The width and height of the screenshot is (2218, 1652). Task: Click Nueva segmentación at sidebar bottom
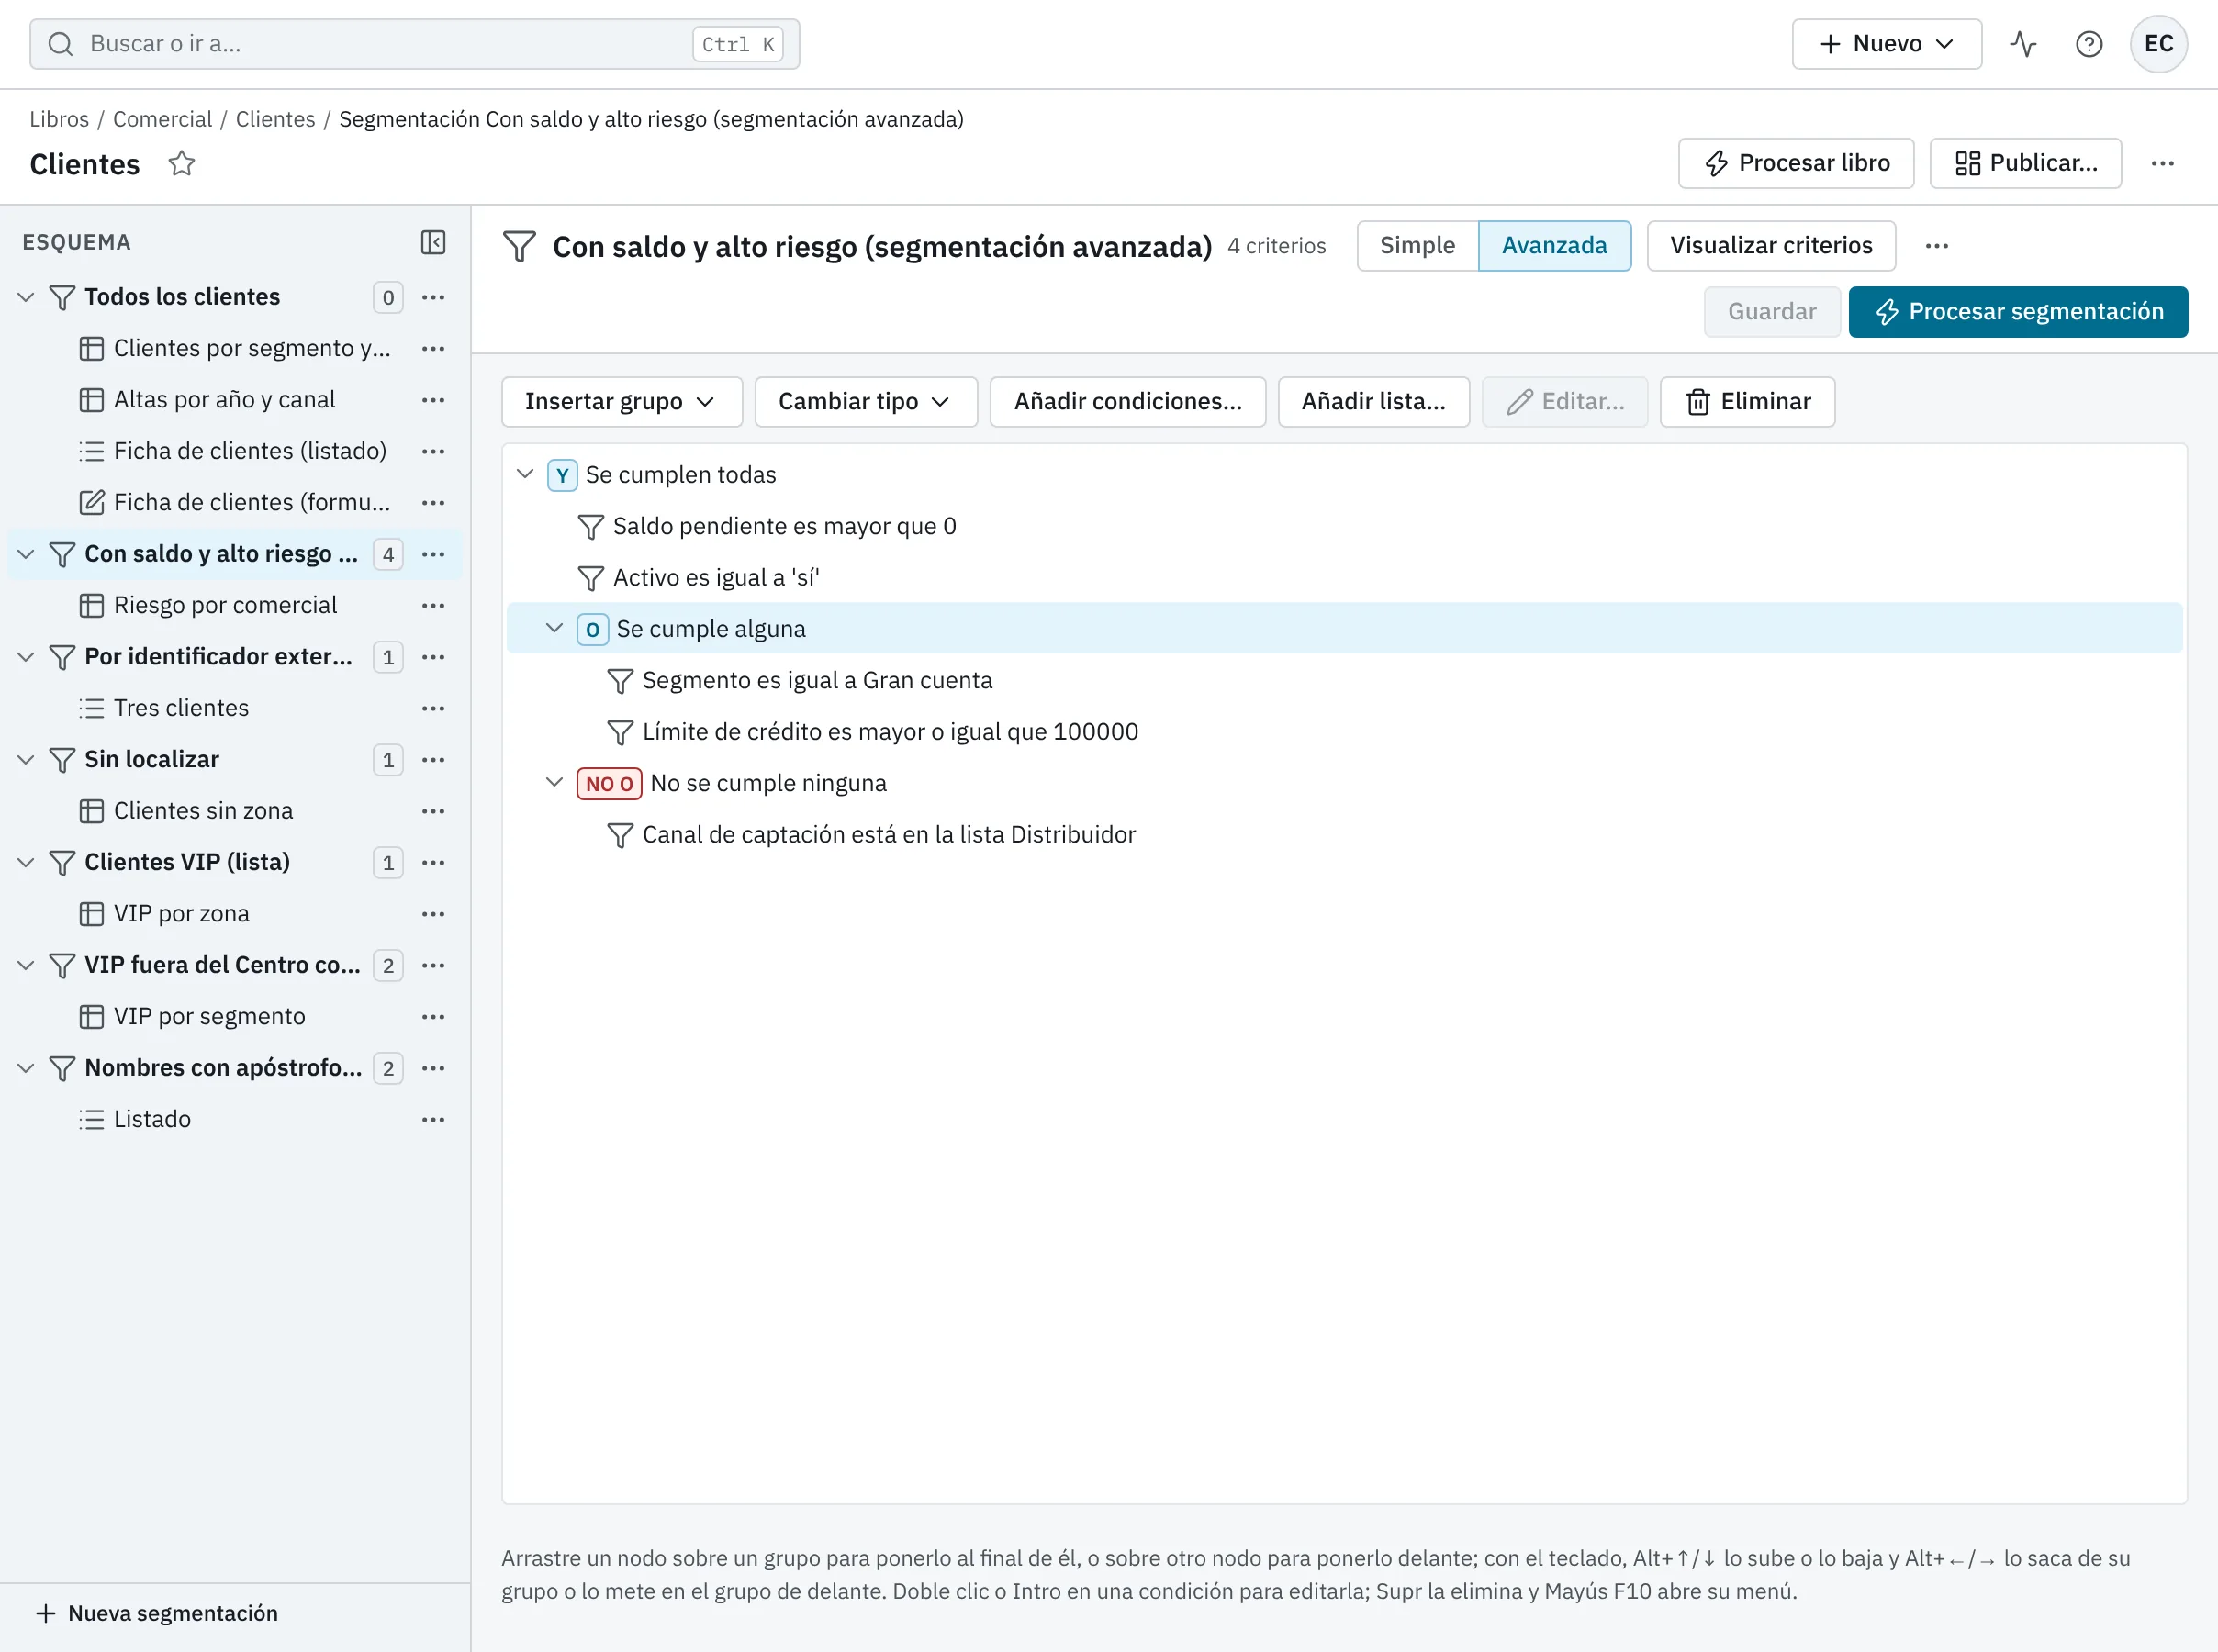coord(157,1613)
